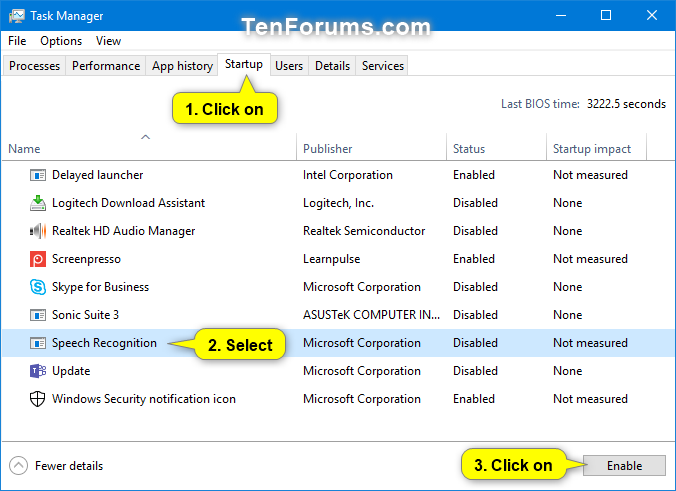Maximize the Task Manager window
This screenshot has height=491, width=676.
click(x=606, y=16)
